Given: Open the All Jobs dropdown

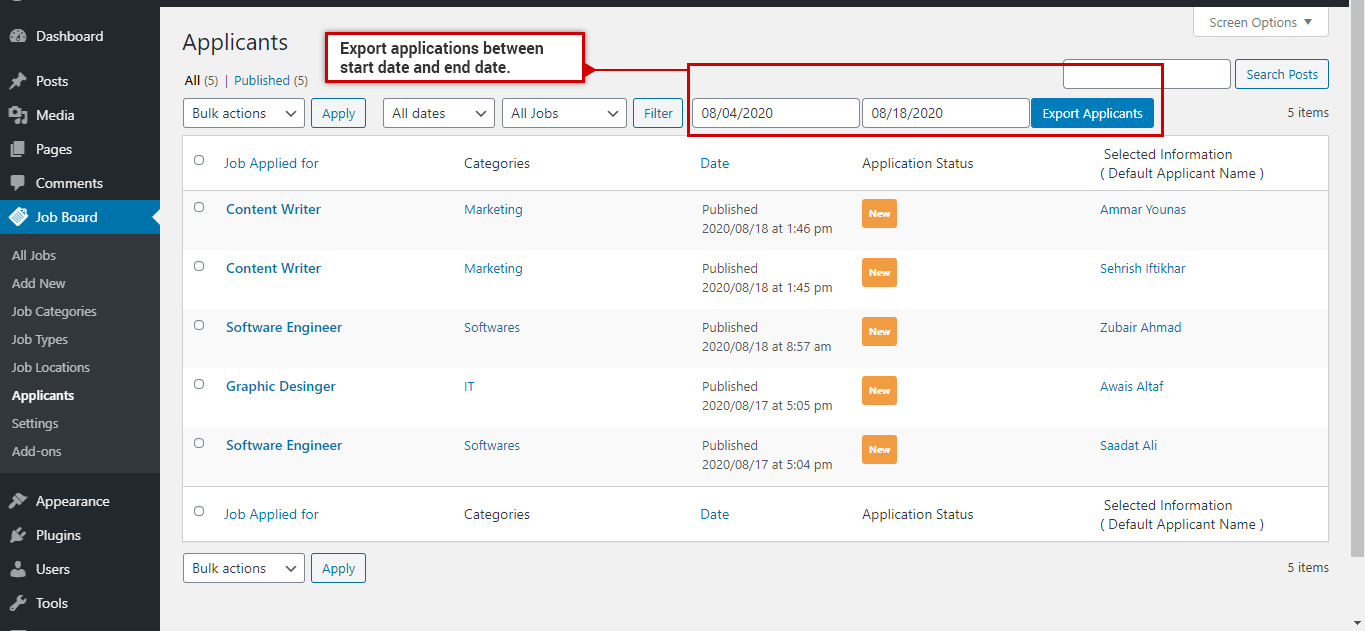Looking at the screenshot, I should tap(563, 113).
